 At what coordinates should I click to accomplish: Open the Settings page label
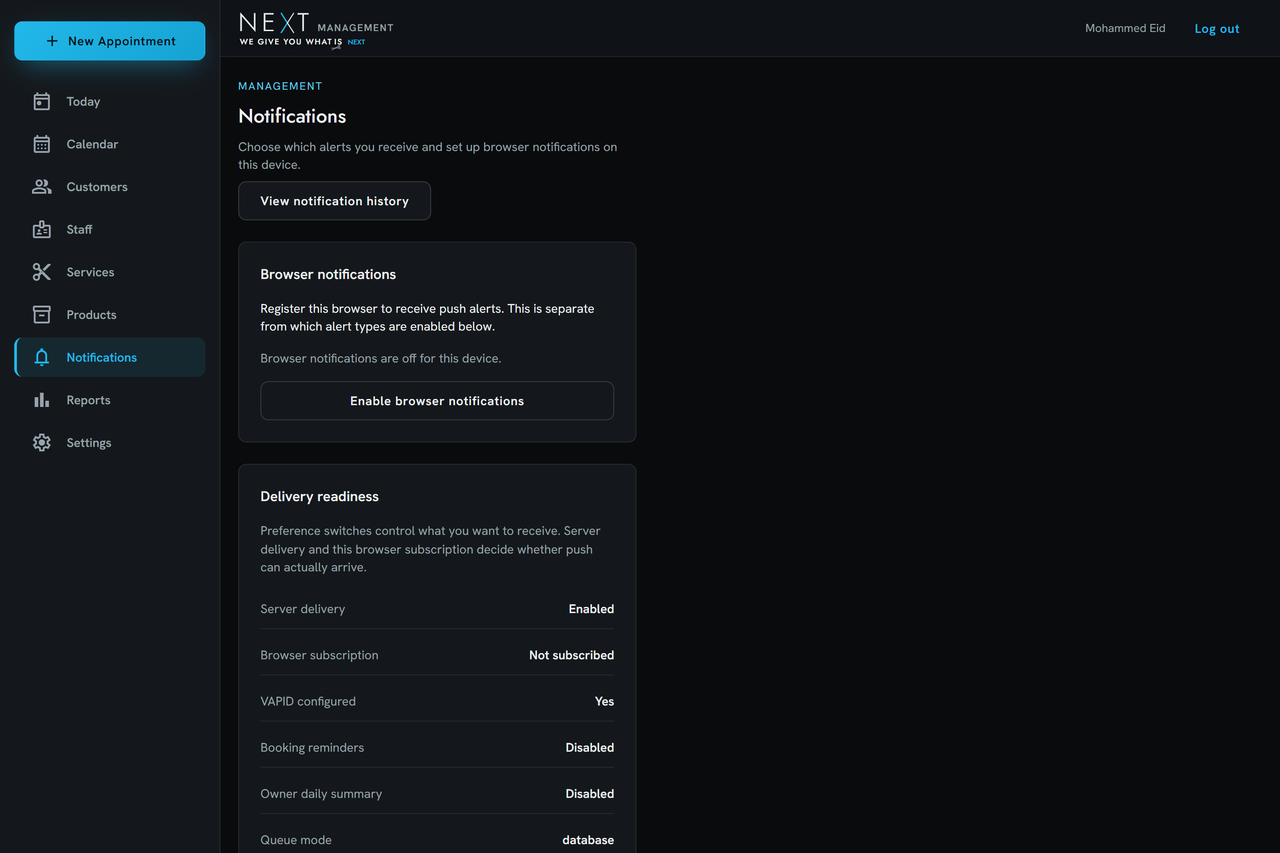[x=89, y=443]
